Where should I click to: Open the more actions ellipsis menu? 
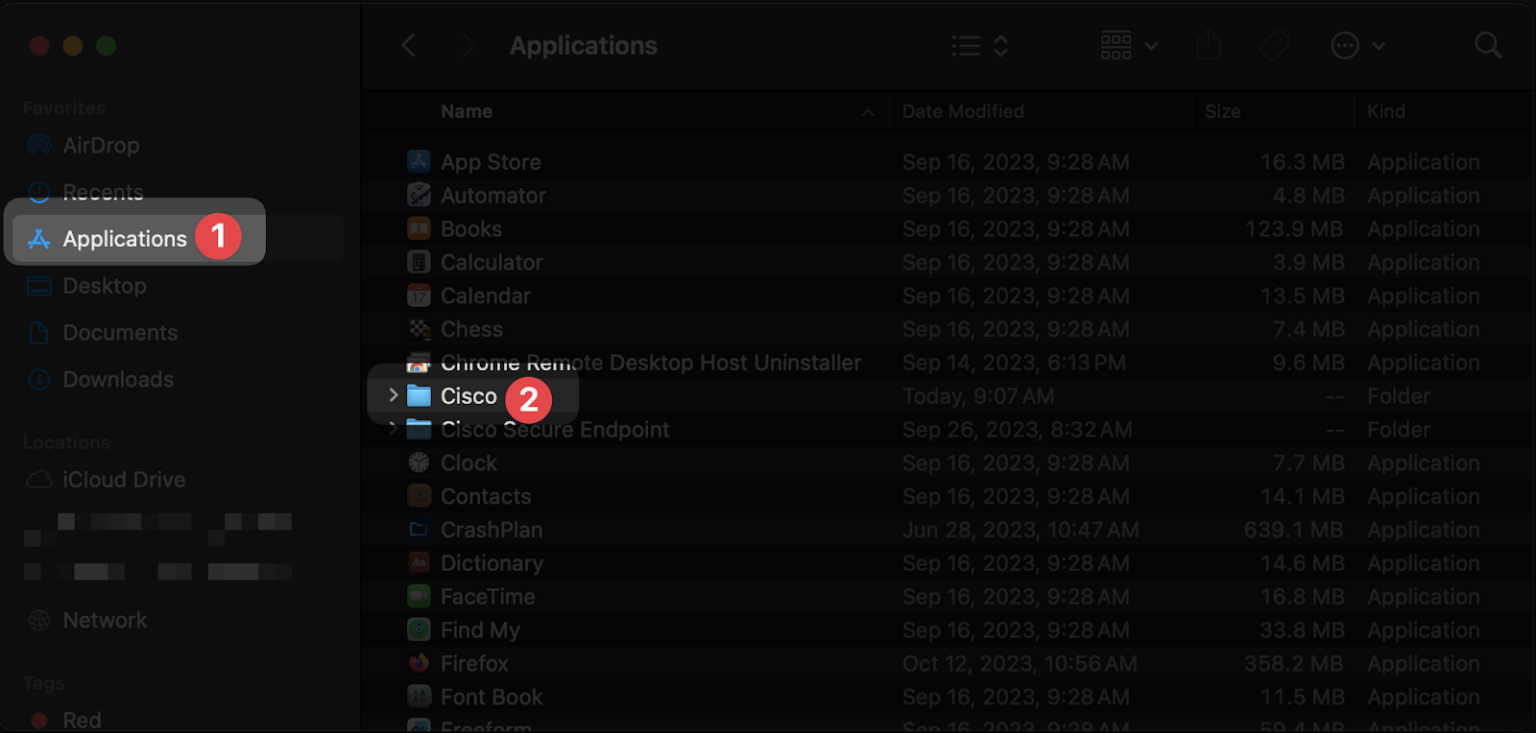coord(1356,45)
